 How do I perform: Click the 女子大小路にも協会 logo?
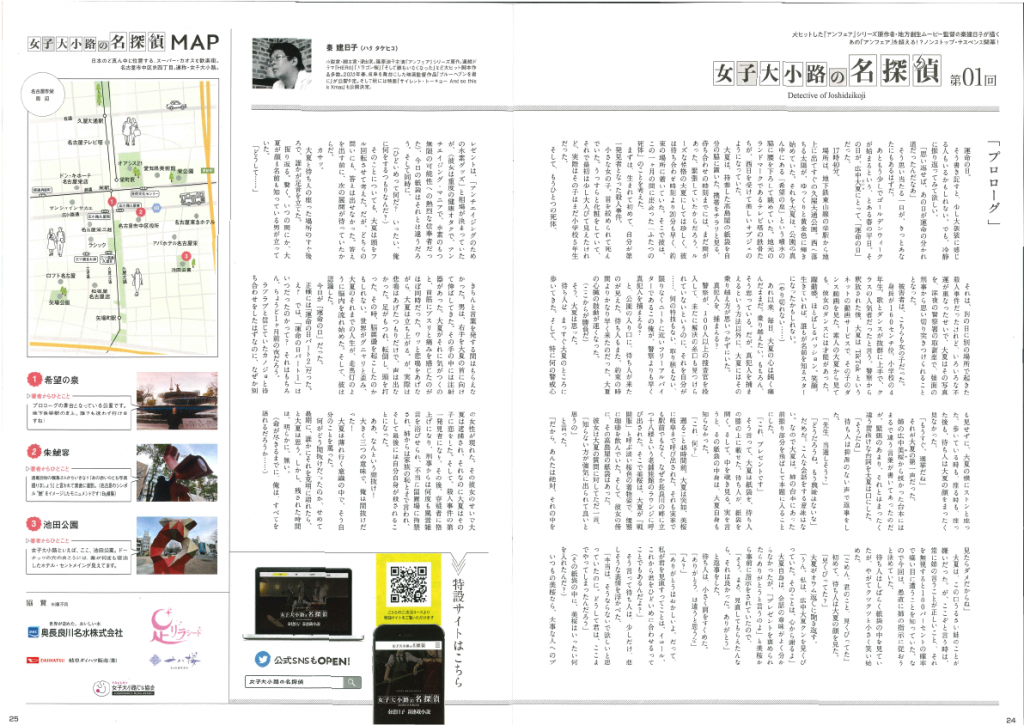123,686
